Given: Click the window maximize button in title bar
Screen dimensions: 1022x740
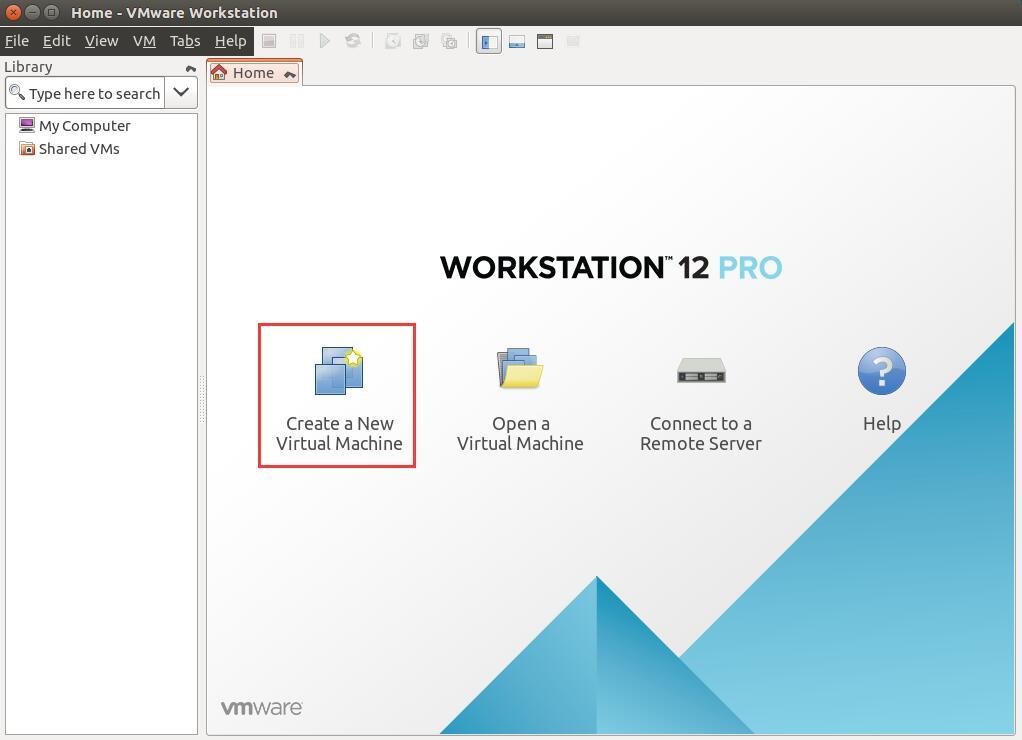Looking at the screenshot, I should point(51,12).
